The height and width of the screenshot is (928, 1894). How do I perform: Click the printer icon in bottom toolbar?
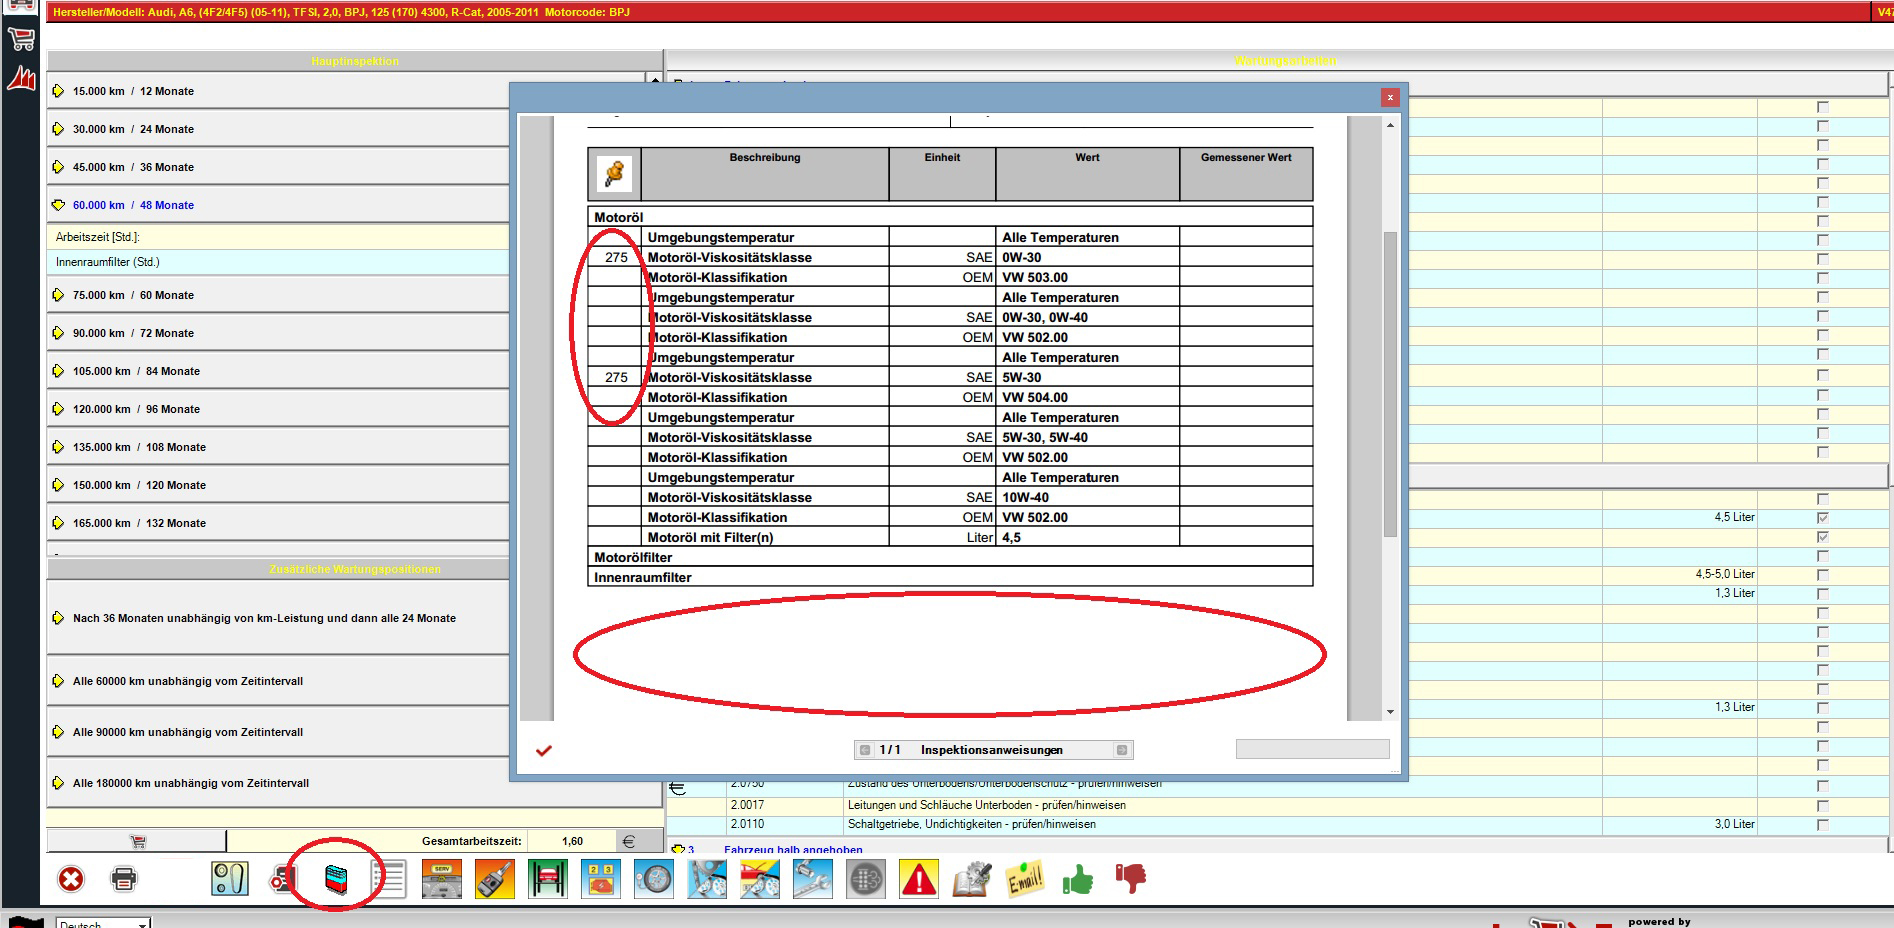point(123,879)
